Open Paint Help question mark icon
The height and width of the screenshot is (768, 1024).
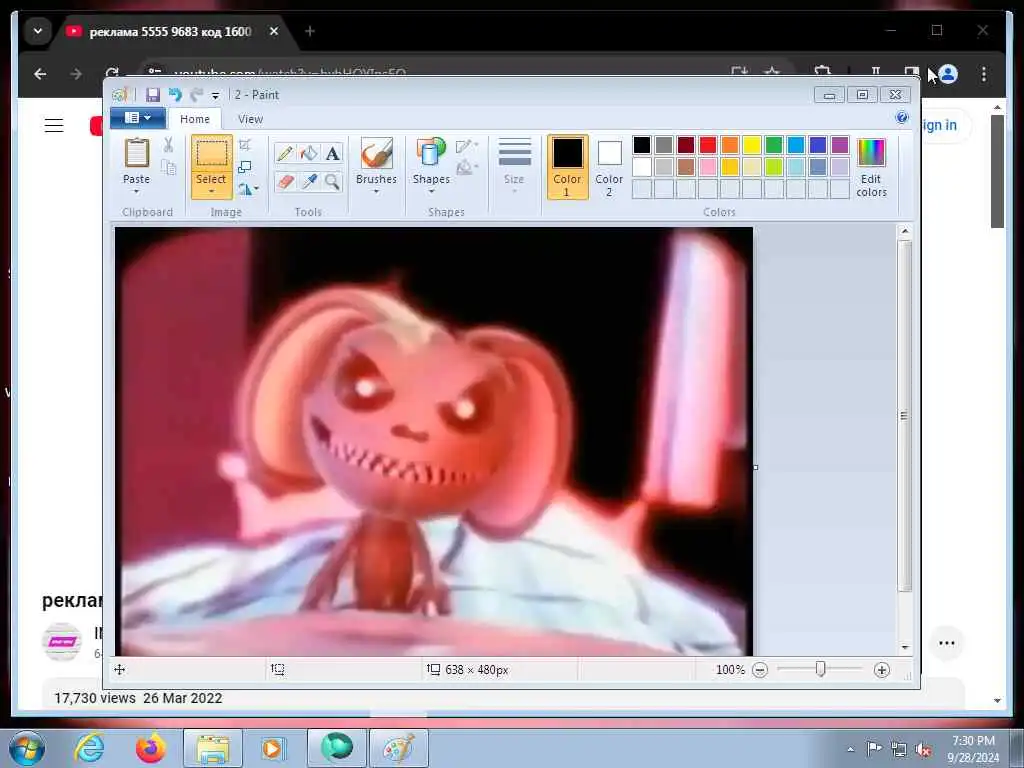[x=902, y=118]
